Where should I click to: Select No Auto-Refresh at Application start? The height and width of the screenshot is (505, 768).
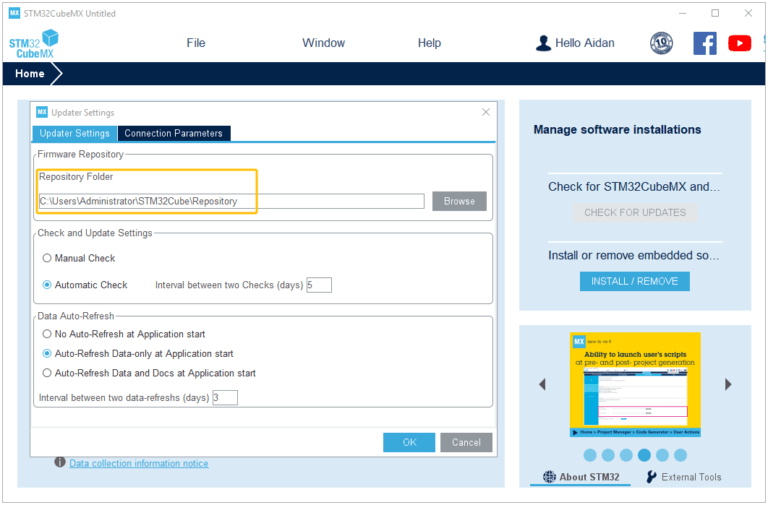[x=47, y=334]
